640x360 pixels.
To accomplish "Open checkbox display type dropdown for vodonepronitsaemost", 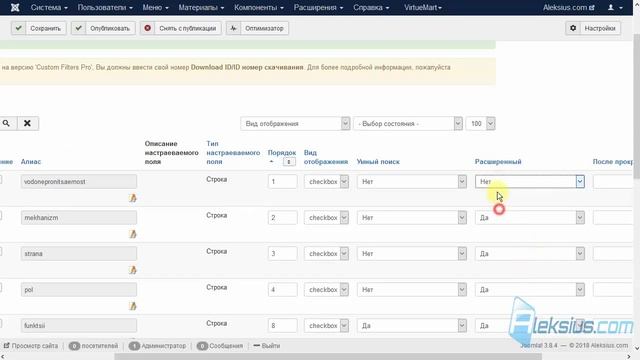I will tap(326, 182).
